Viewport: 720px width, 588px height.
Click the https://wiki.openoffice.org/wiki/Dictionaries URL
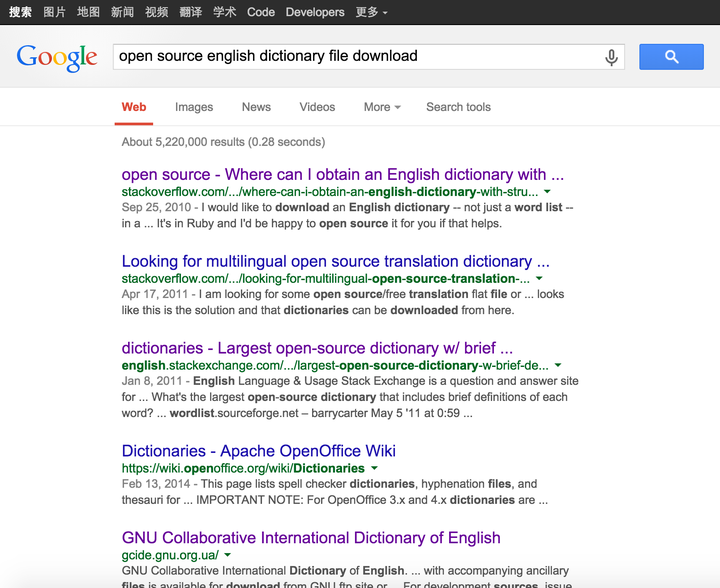click(x=243, y=468)
